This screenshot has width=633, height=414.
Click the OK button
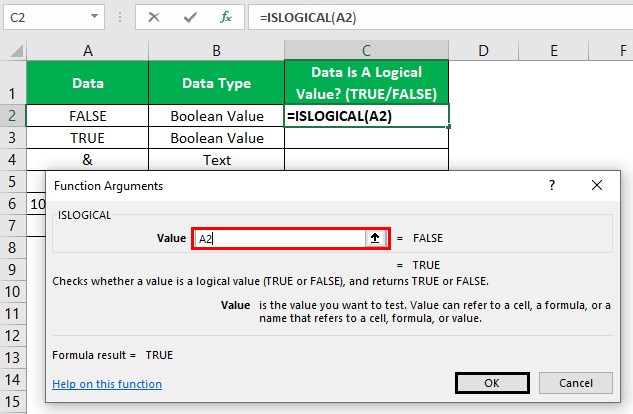[x=492, y=383]
